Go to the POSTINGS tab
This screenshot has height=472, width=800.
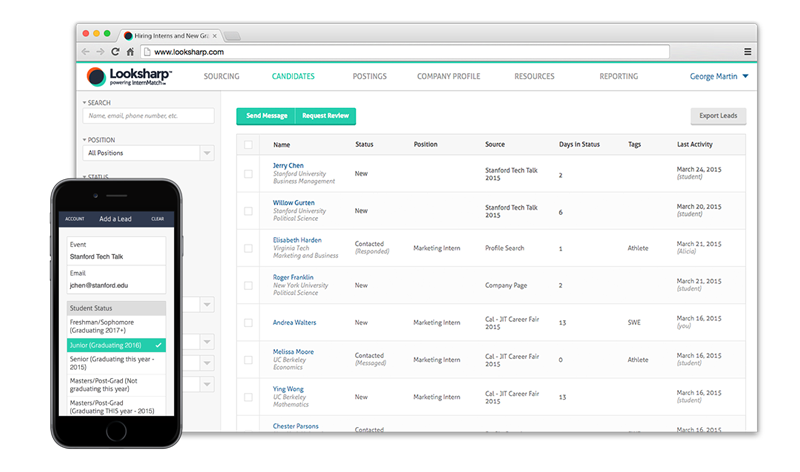click(369, 76)
